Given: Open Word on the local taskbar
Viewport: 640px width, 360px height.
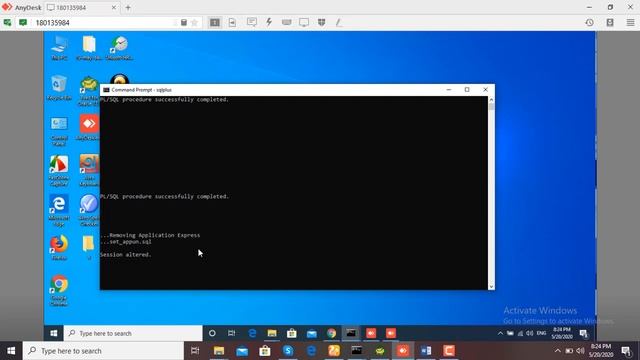Looking at the screenshot, I should [x=426, y=351].
